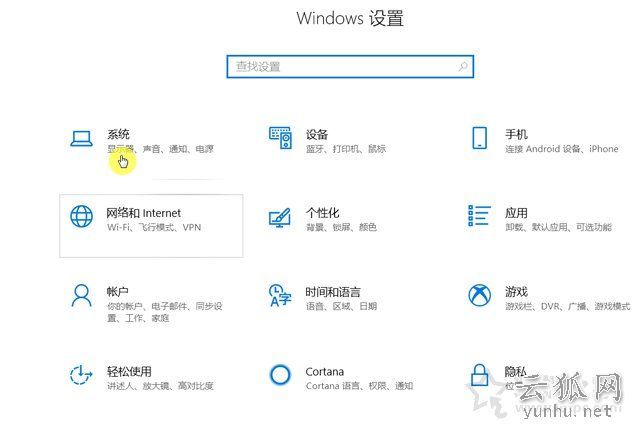Click 讲述人、放大镜、高对比度 description
Screen dimensions: 640x425
tap(160, 385)
